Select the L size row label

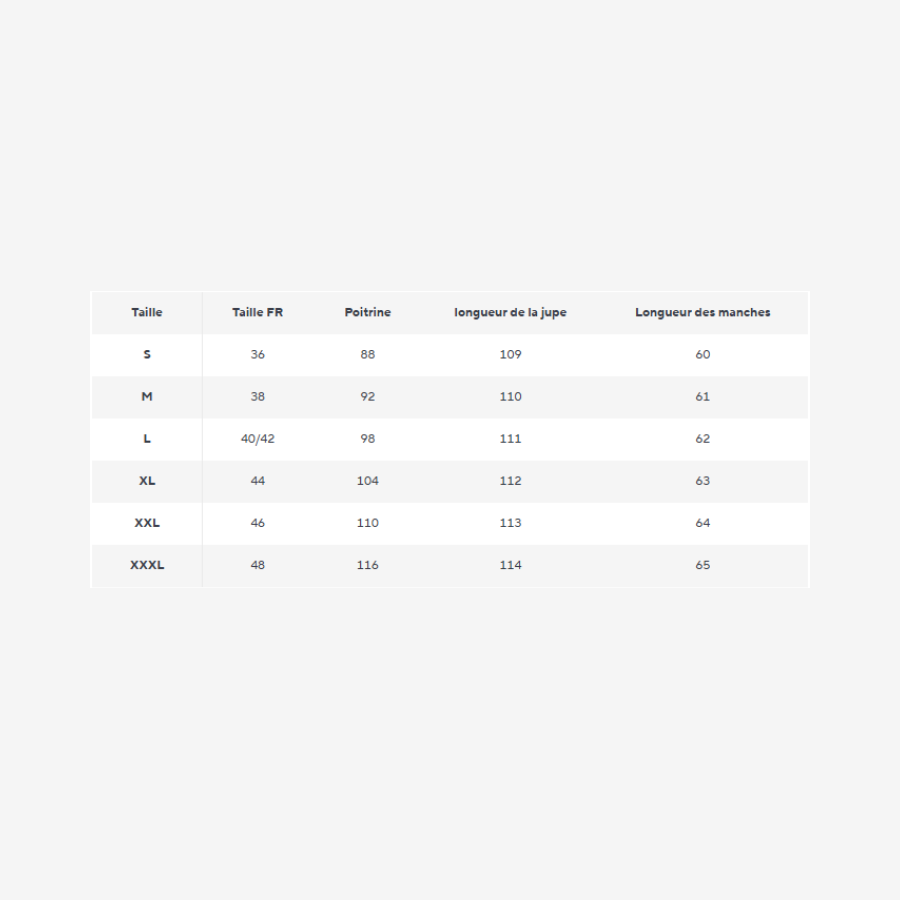point(147,438)
